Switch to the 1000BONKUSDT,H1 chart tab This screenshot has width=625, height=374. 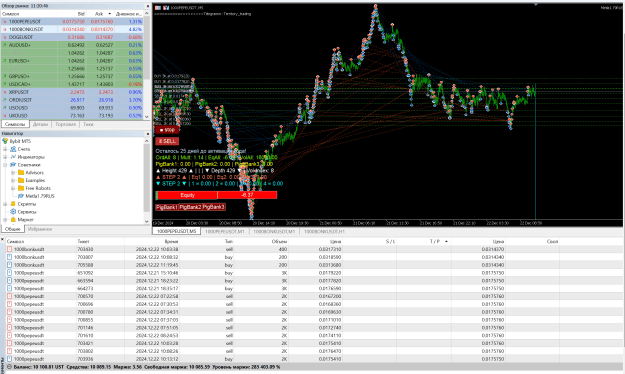point(324,231)
